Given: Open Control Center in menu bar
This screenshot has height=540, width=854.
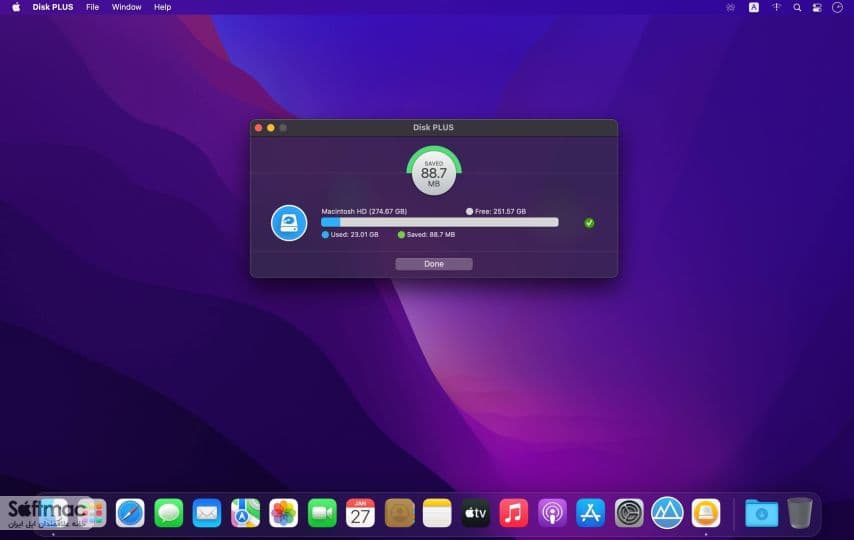Looking at the screenshot, I should [x=817, y=8].
